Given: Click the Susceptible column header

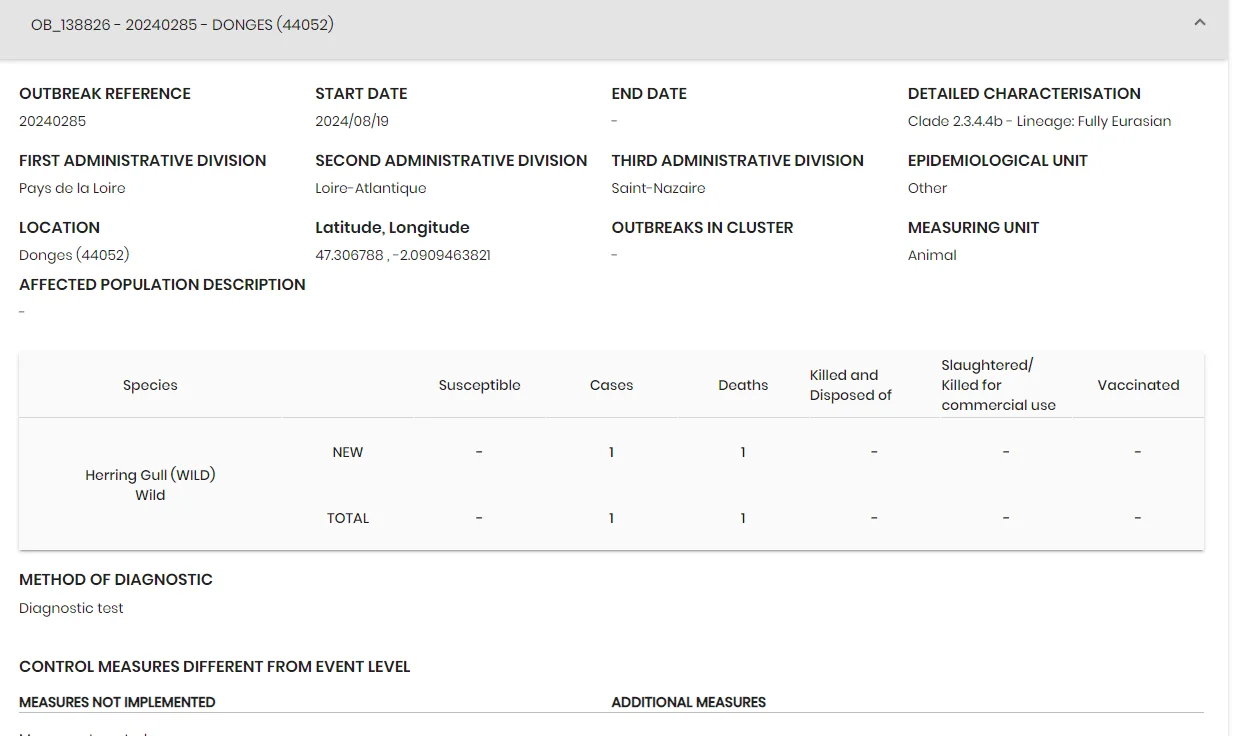Looking at the screenshot, I should [479, 385].
